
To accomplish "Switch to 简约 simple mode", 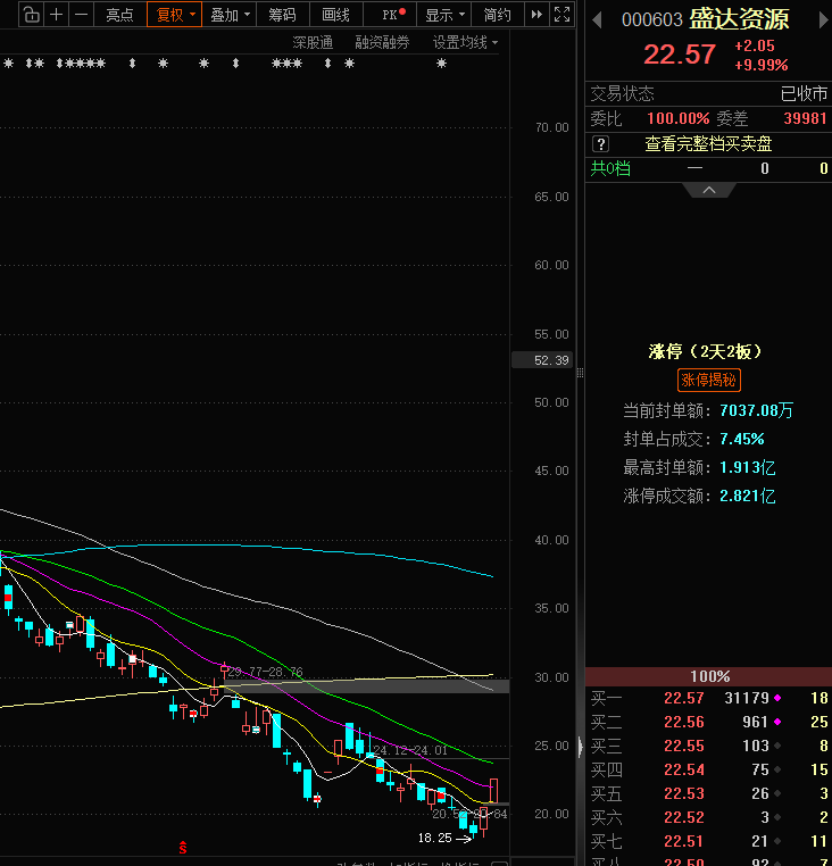I will point(497,14).
